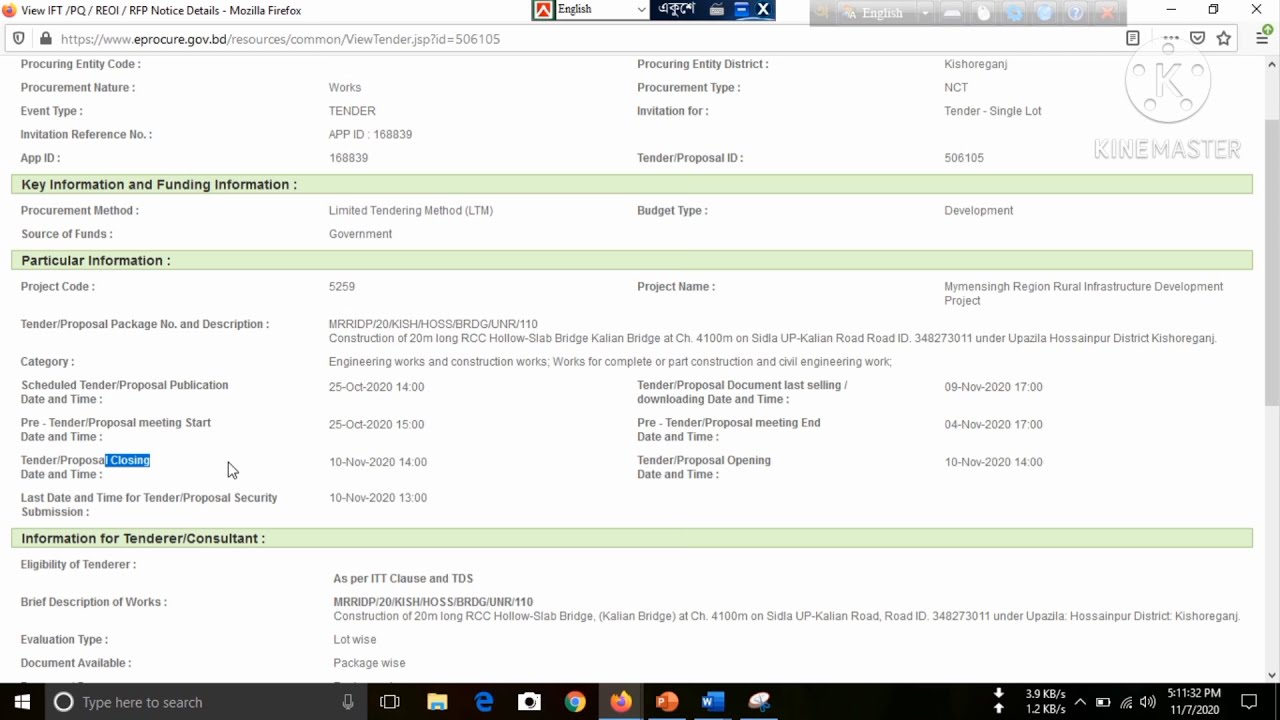Viewport: 1280px width, 720px height.
Task: Click package number MRRIDP/20/KISH/HOSS/BRDG/UNR/110 under Particular Information
Action: point(433,324)
